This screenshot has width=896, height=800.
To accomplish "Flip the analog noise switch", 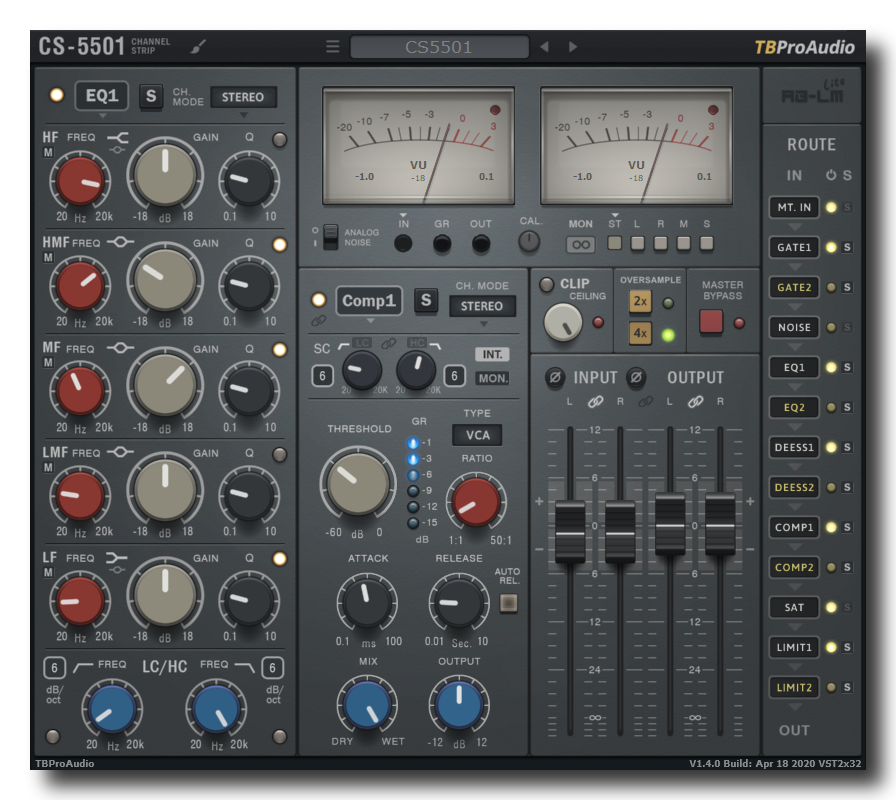I will (330, 237).
